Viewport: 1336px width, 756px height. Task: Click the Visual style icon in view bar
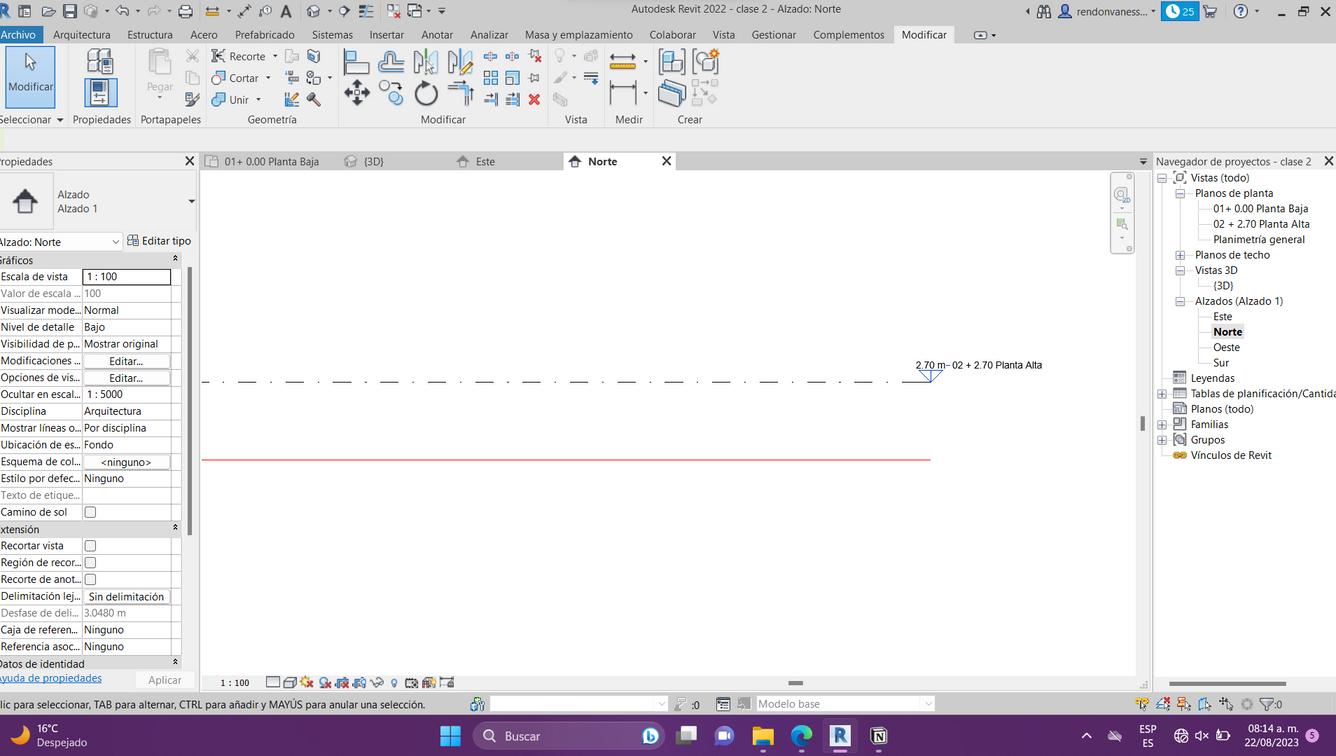[289, 683]
